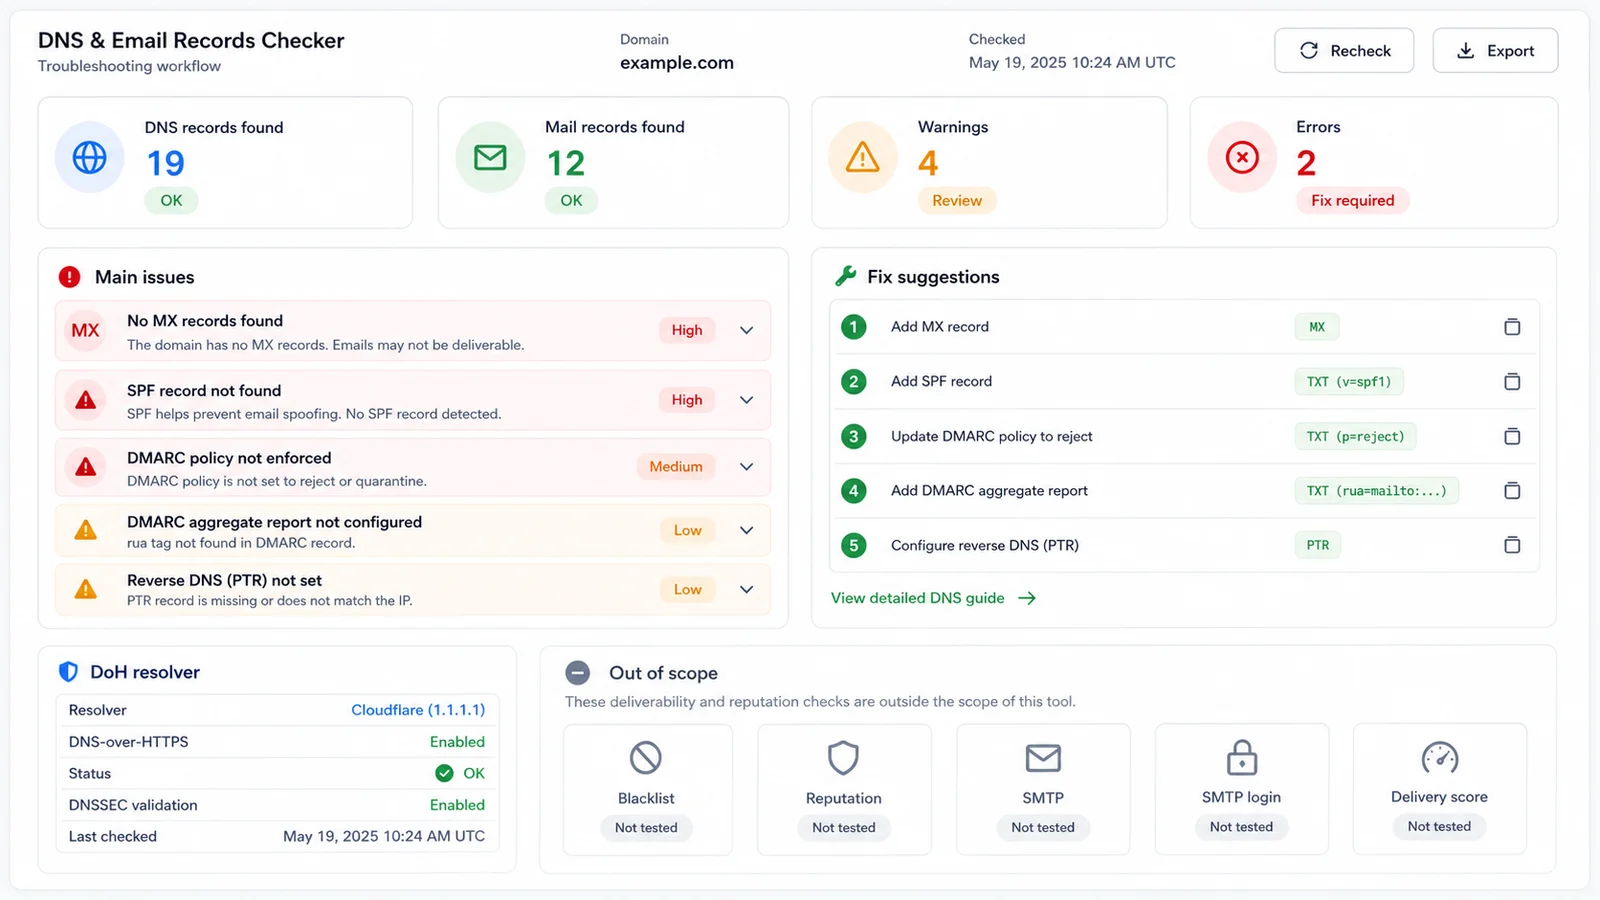The width and height of the screenshot is (1600, 900).
Task: Click step 1 number badge
Action: 853,327
